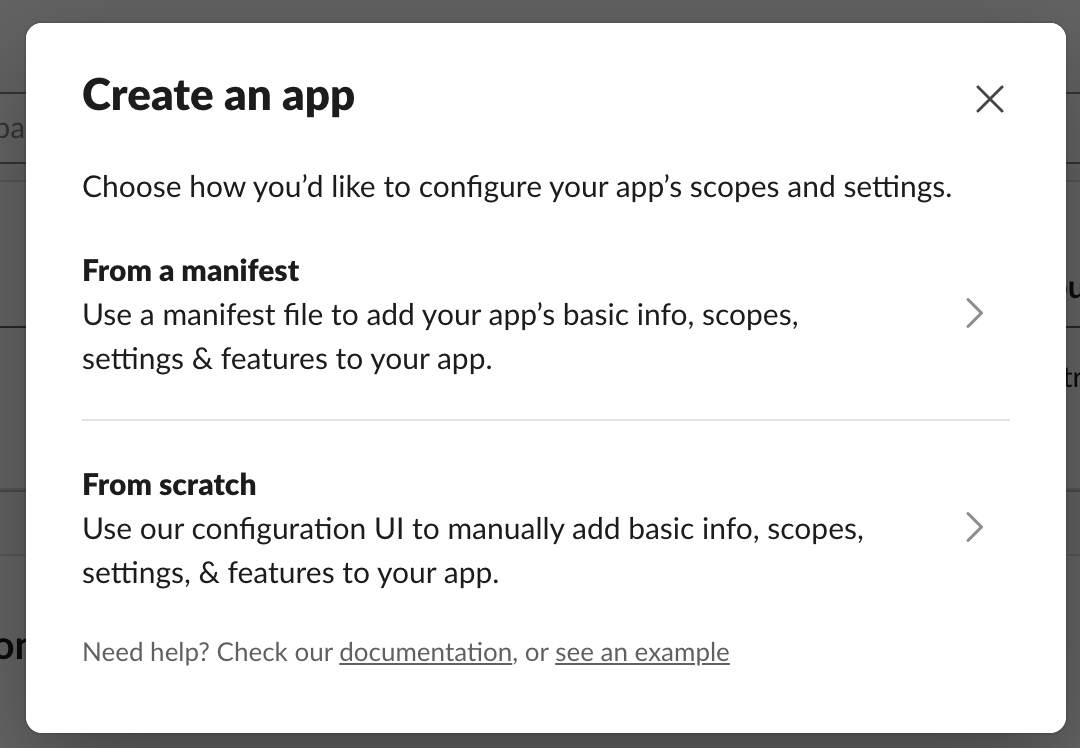Click the "From a manifest" heading
1080x748 pixels.
[x=190, y=270]
